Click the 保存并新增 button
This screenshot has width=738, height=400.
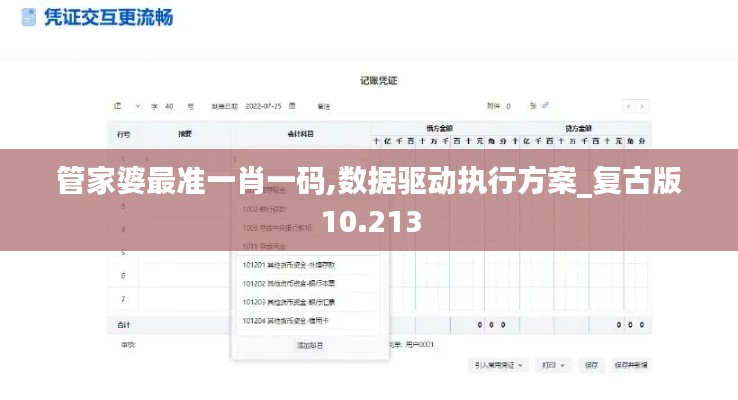coord(631,365)
